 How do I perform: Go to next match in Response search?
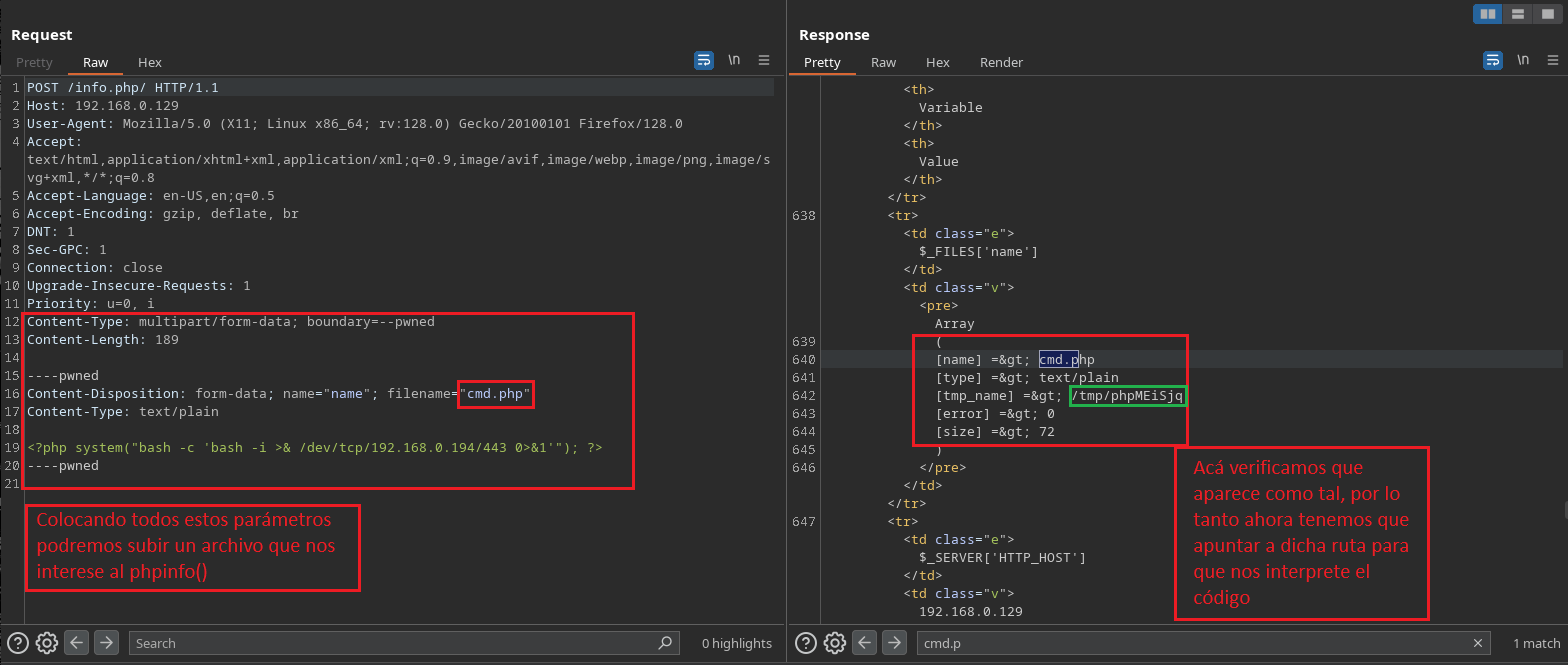(x=894, y=643)
